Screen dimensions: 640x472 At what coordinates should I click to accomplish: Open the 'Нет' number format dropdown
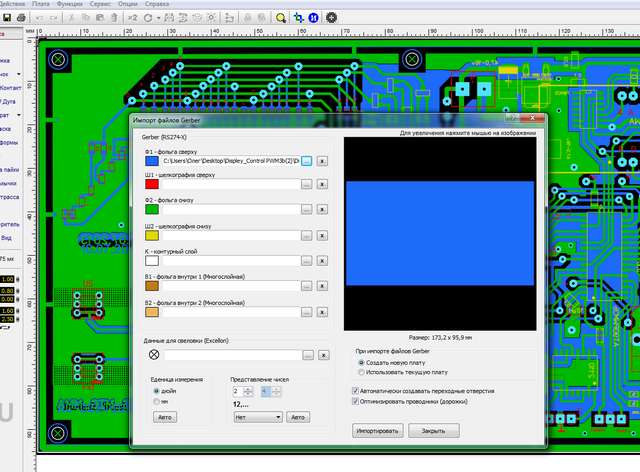256,417
